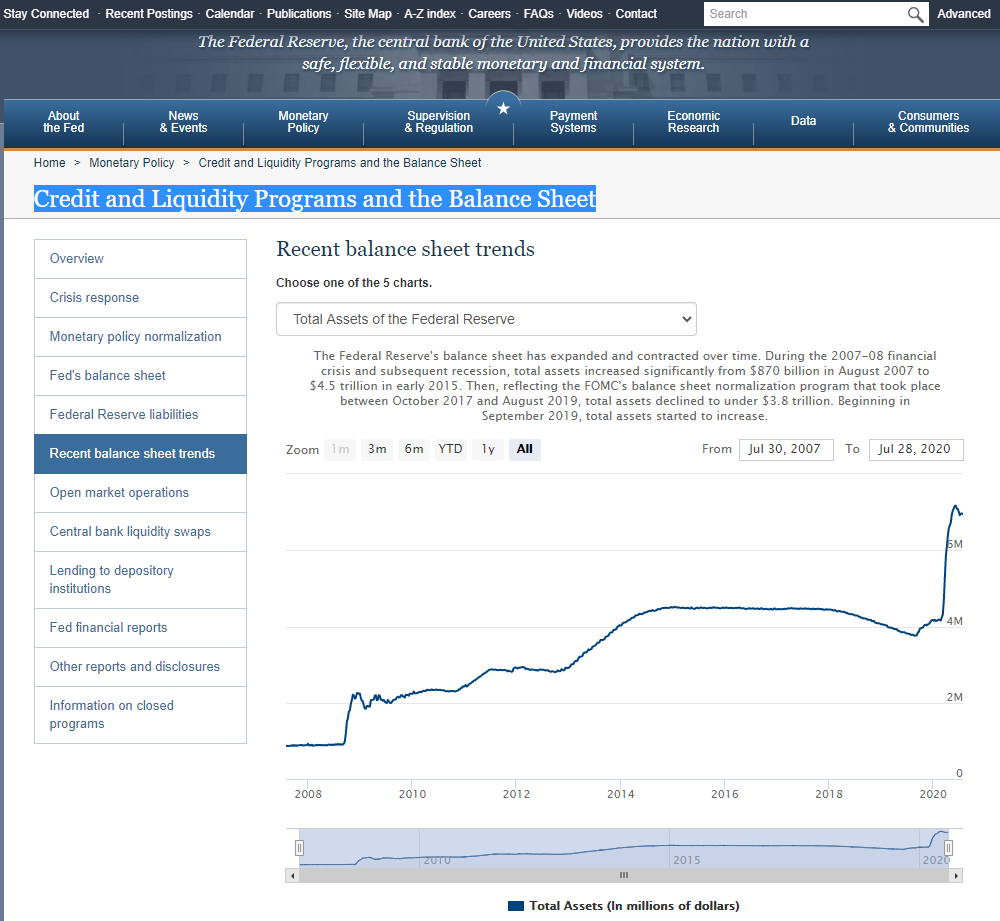Open Supervision & Regulation menu

click(439, 122)
